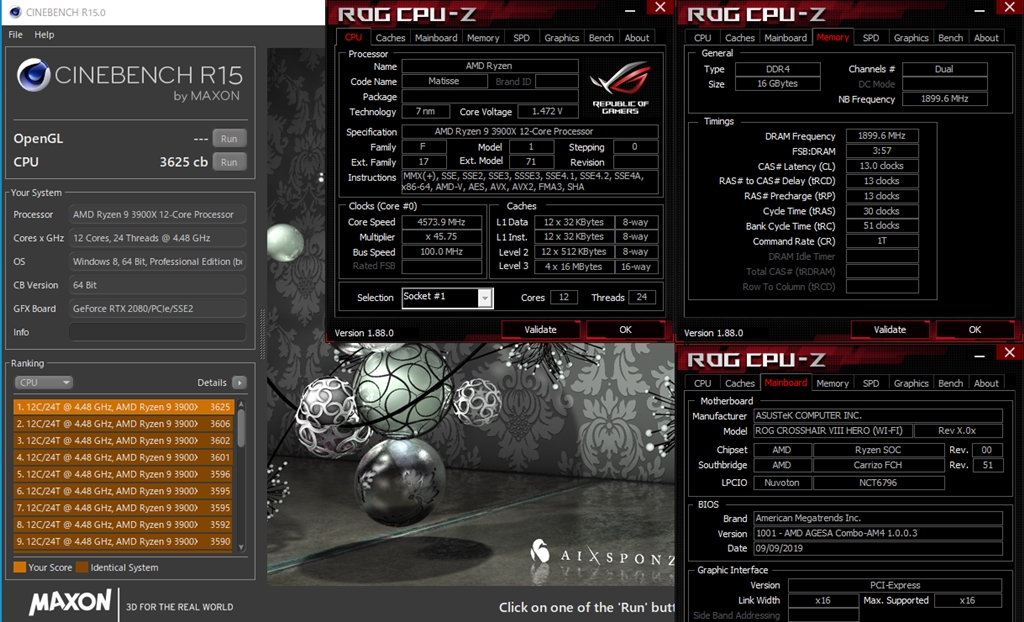Open the File menu
This screenshot has width=1024, height=622.
(15, 33)
